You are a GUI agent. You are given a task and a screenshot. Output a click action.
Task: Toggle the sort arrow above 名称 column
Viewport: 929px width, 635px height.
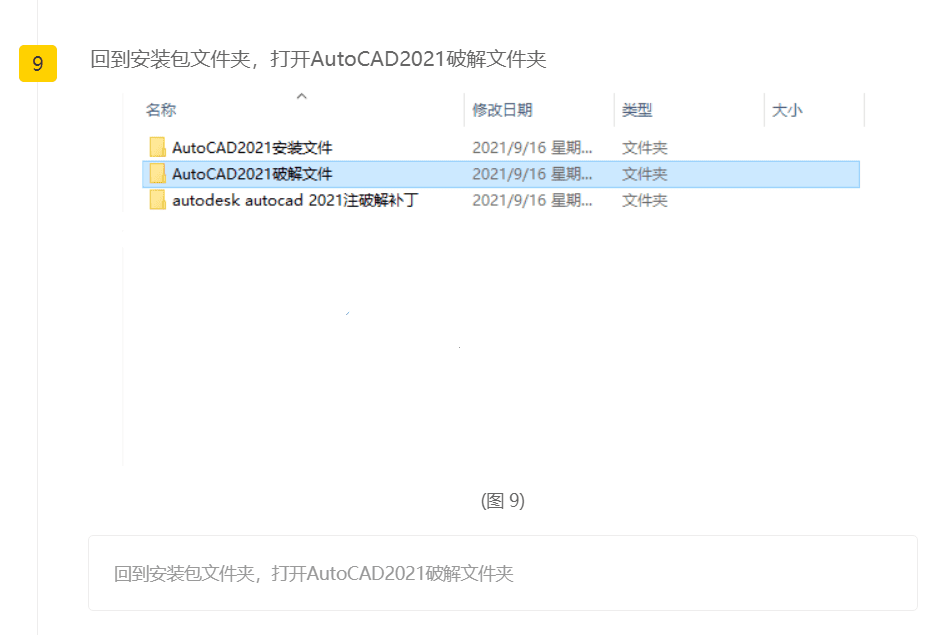click(x=302, y=96)
